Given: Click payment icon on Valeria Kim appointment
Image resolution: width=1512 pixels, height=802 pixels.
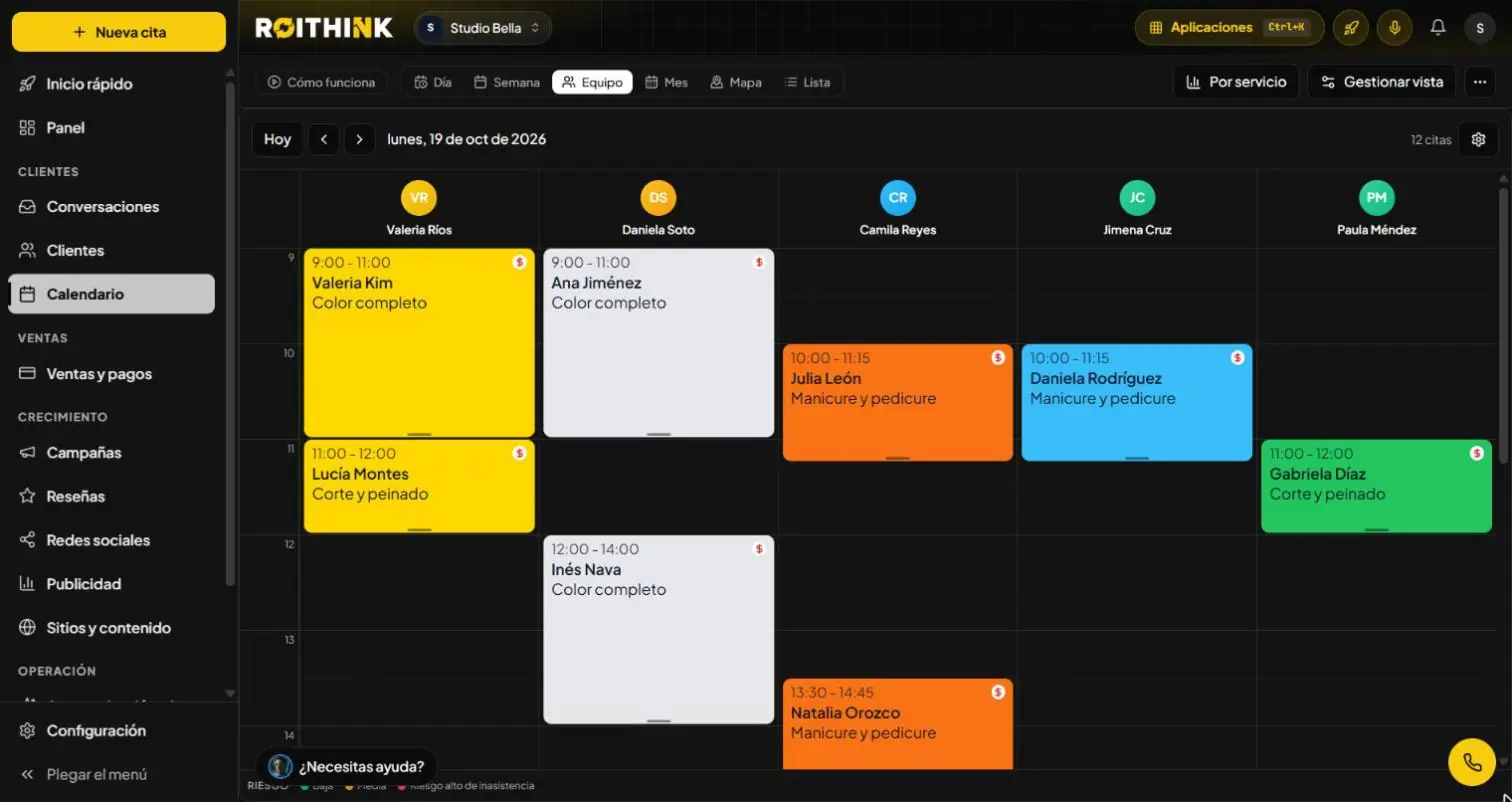Looking at the screenshot, I should pyautogui.click(x=519, y=262).
